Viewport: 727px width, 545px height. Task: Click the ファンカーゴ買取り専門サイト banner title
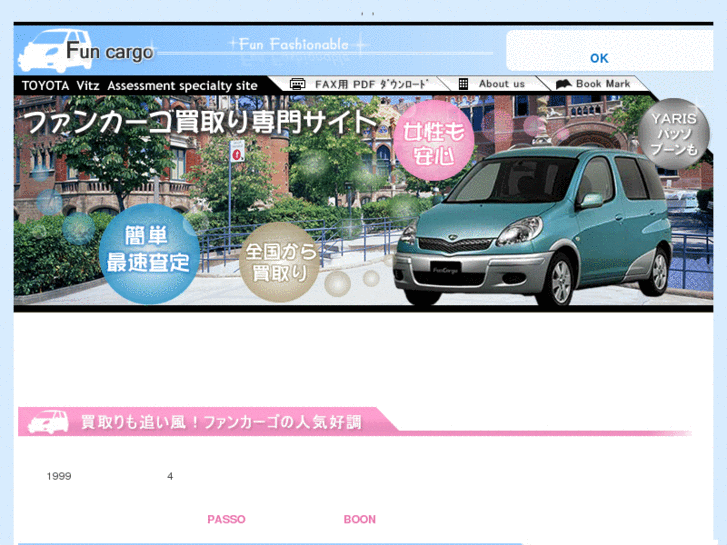click(202, 122)
